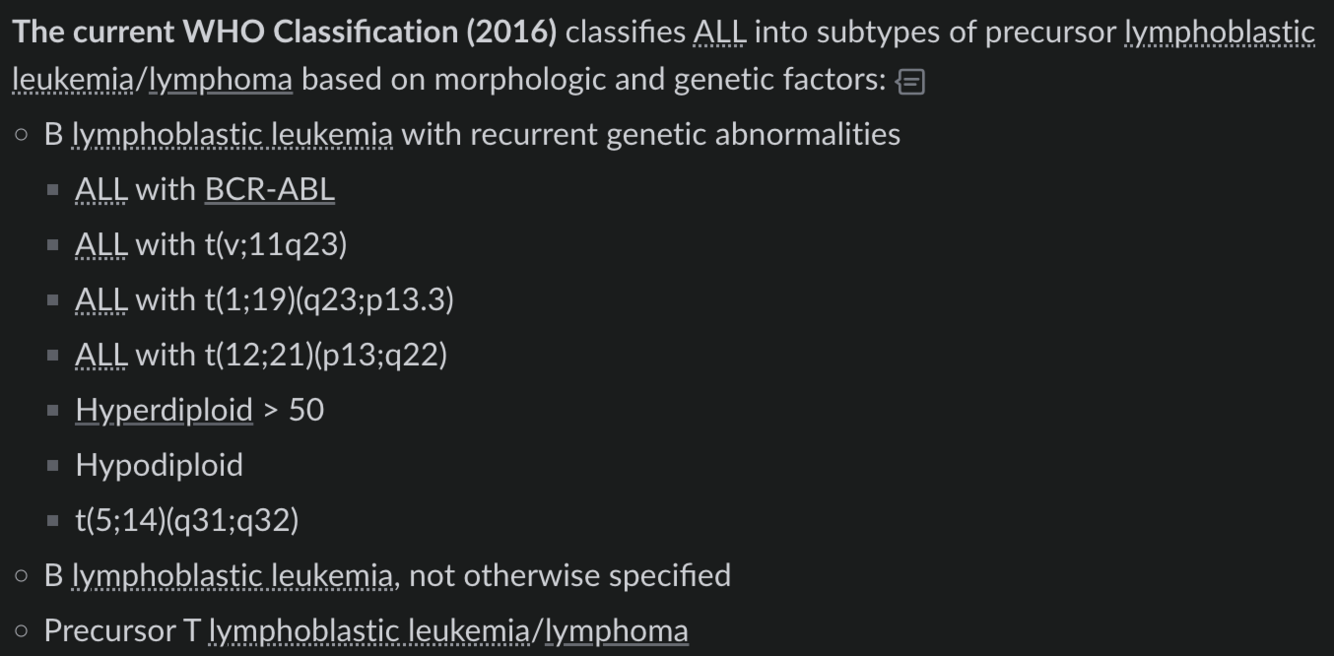This screenshot has height=656, width=1334.
Task: Open 'lymphoblastic' link ending the first line
Action: tap(1219, 32)
